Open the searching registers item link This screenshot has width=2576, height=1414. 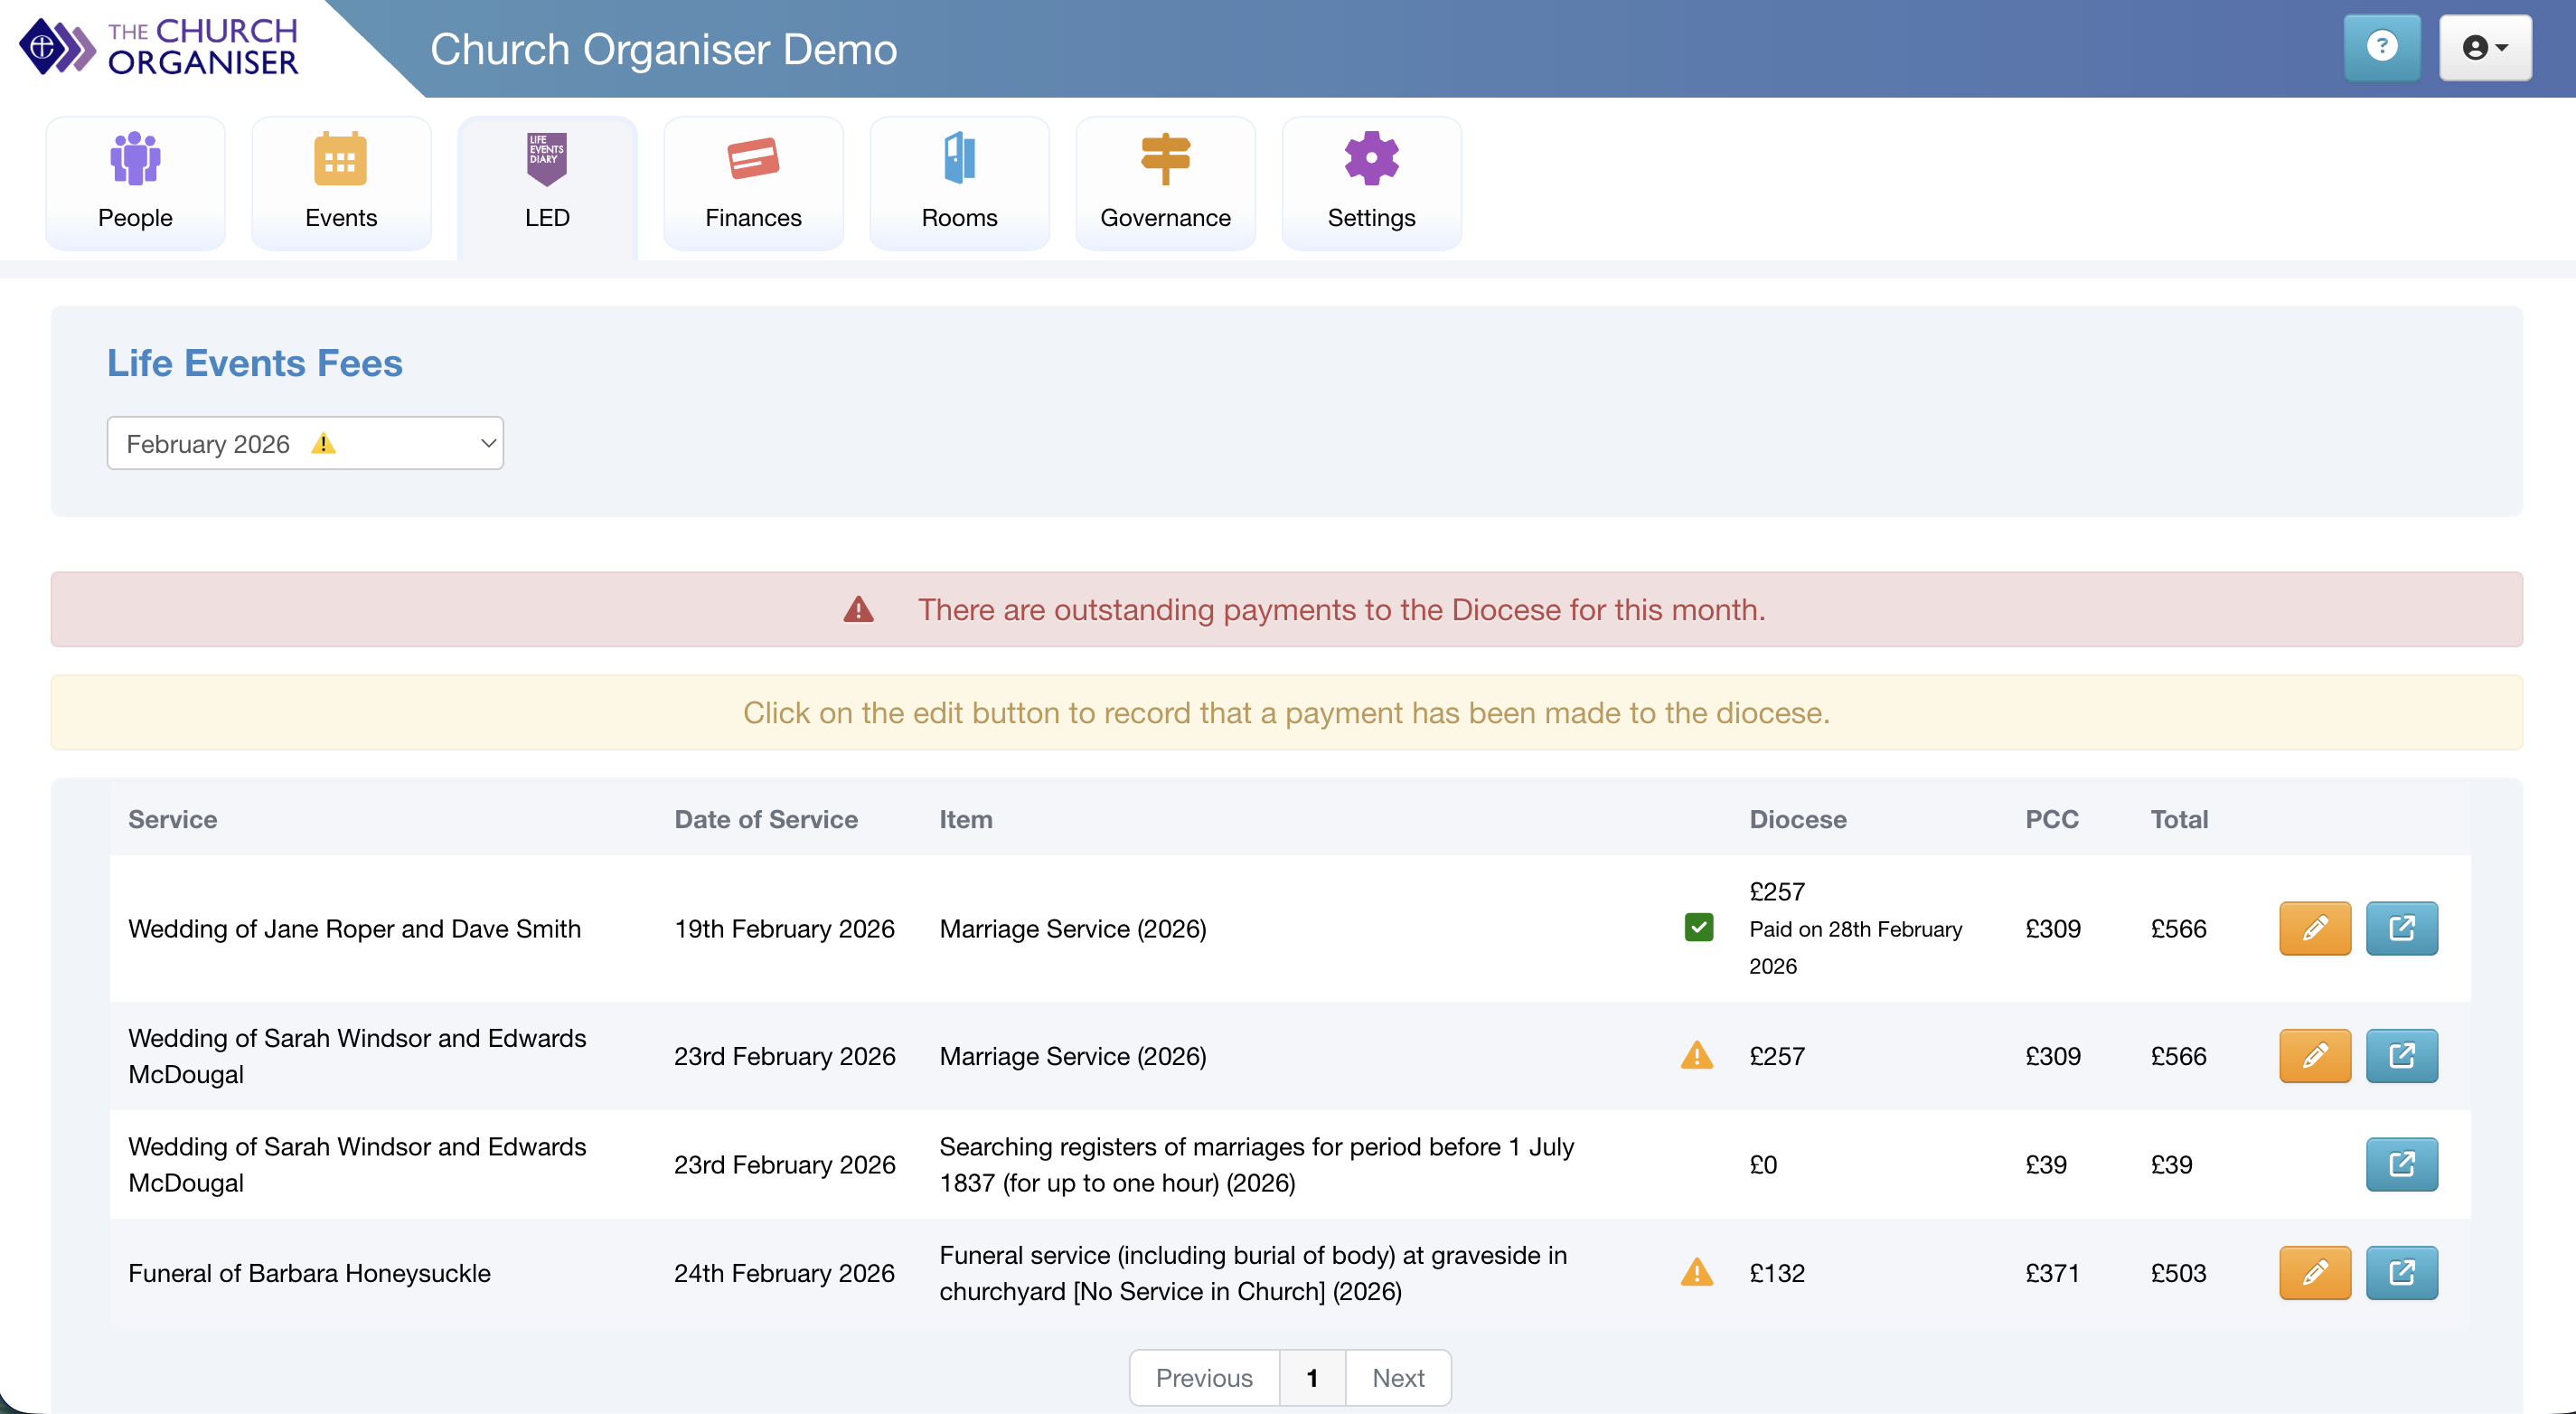point(2401,1164)
